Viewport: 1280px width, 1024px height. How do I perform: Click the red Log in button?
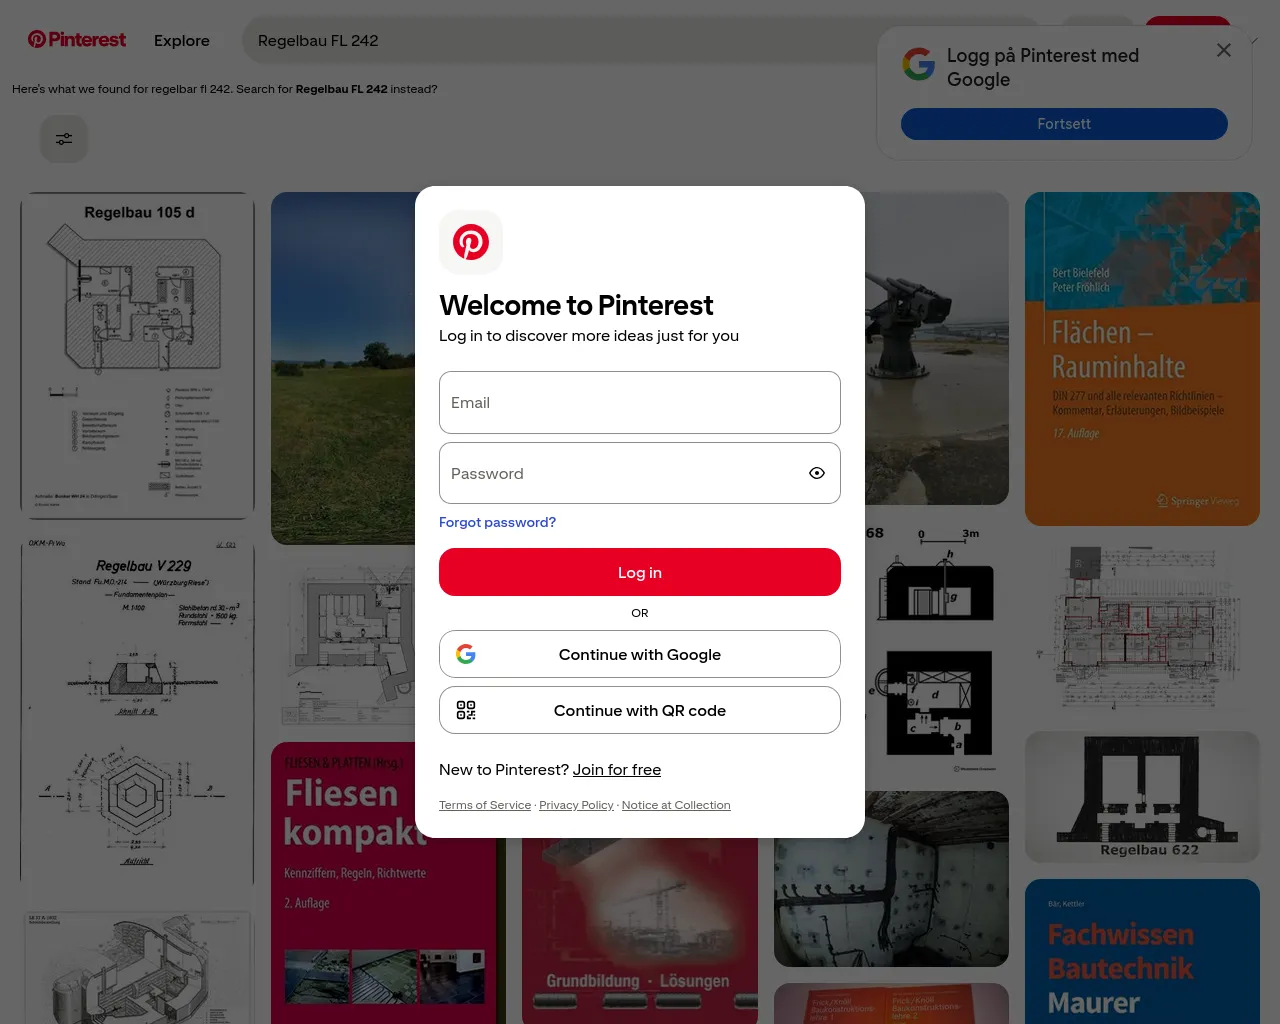[x=640, y=572]
